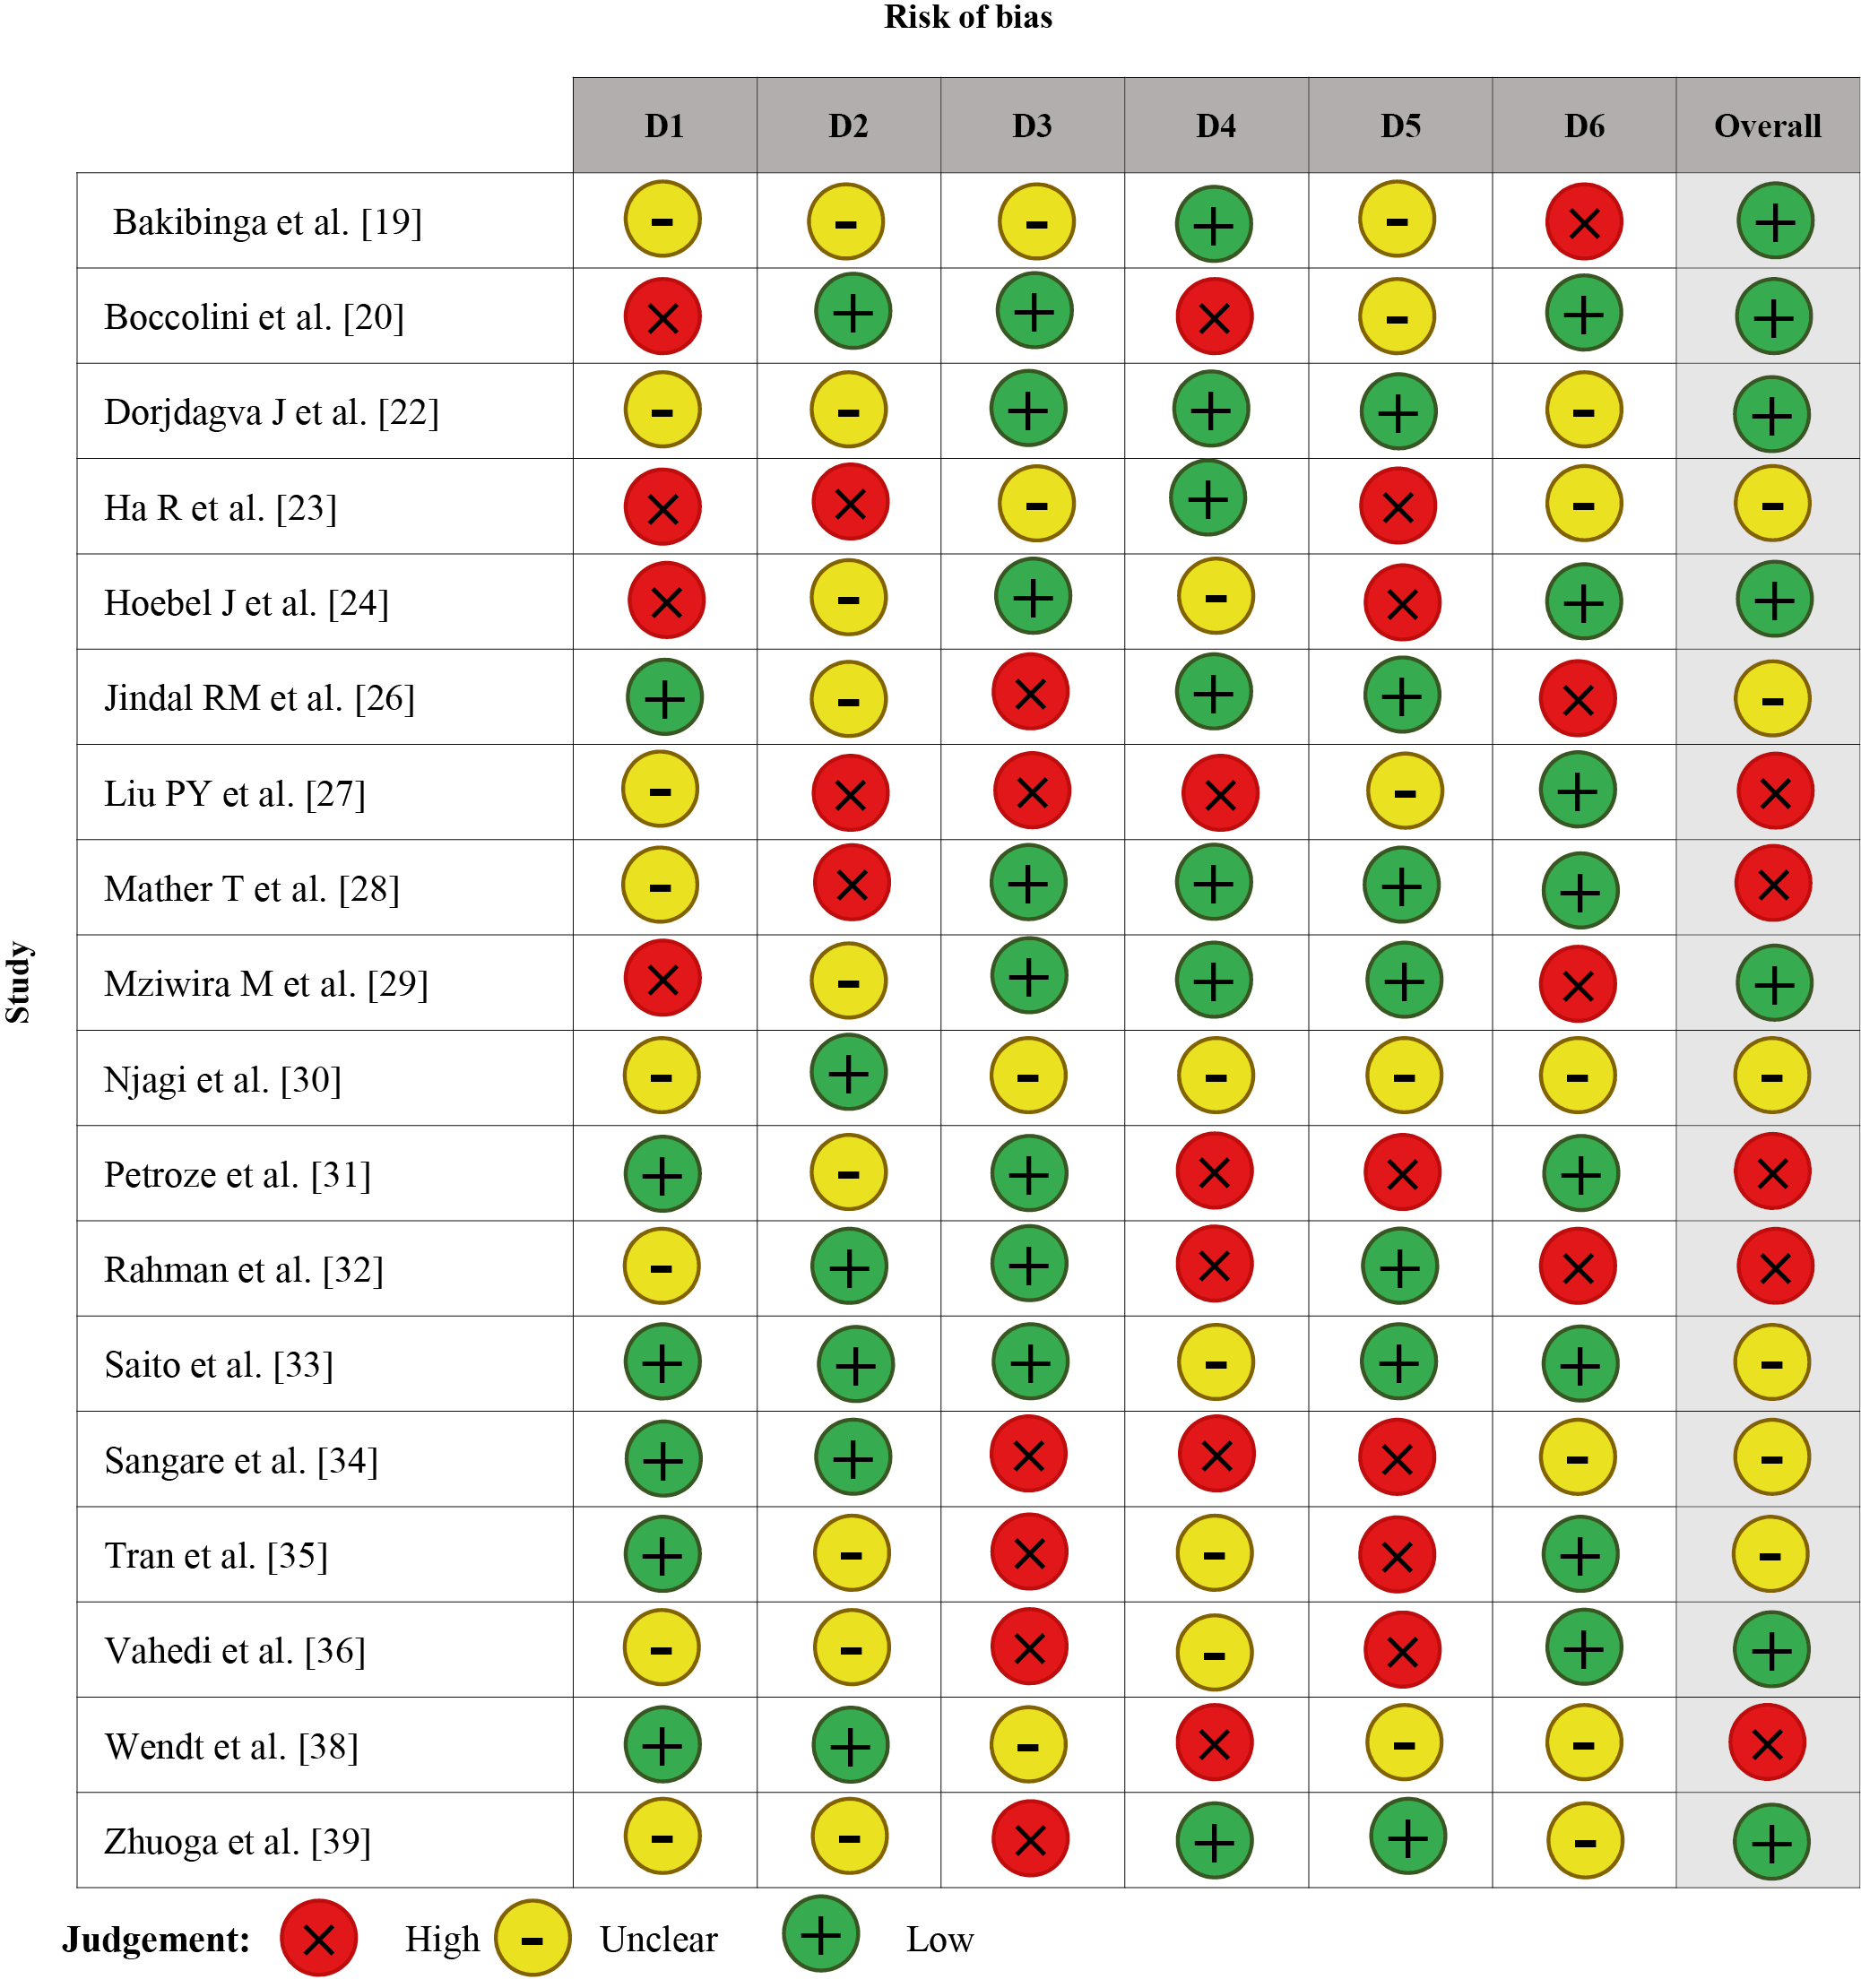Screen dimensions: 1861x1988
Task: Click the green Low legend swatch
Action: click(x=820, y=1934)
